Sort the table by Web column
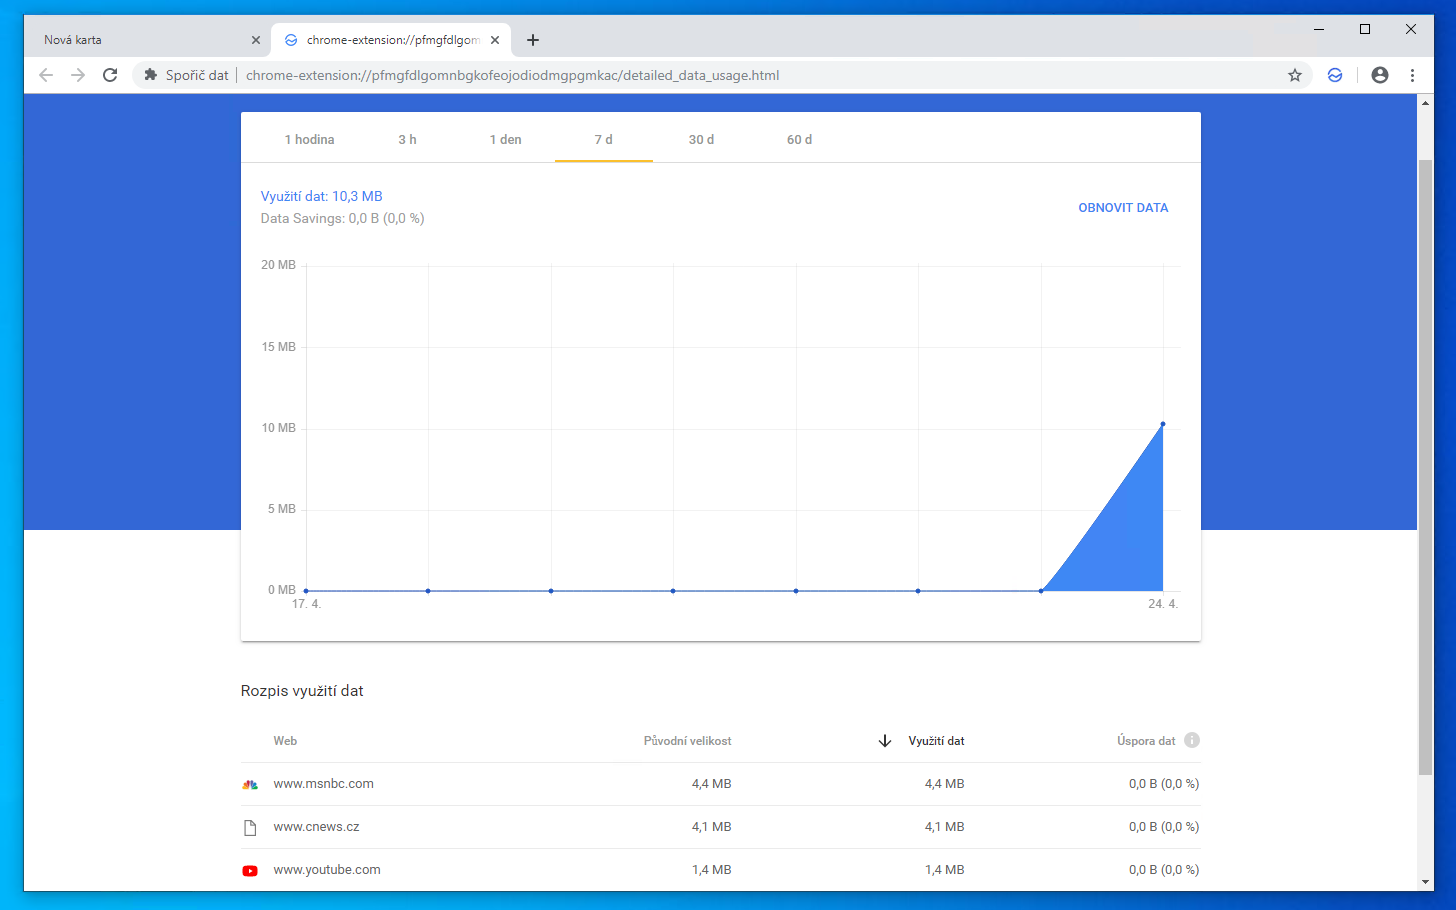Viewport: 1456px width, 910px height. 285,741
